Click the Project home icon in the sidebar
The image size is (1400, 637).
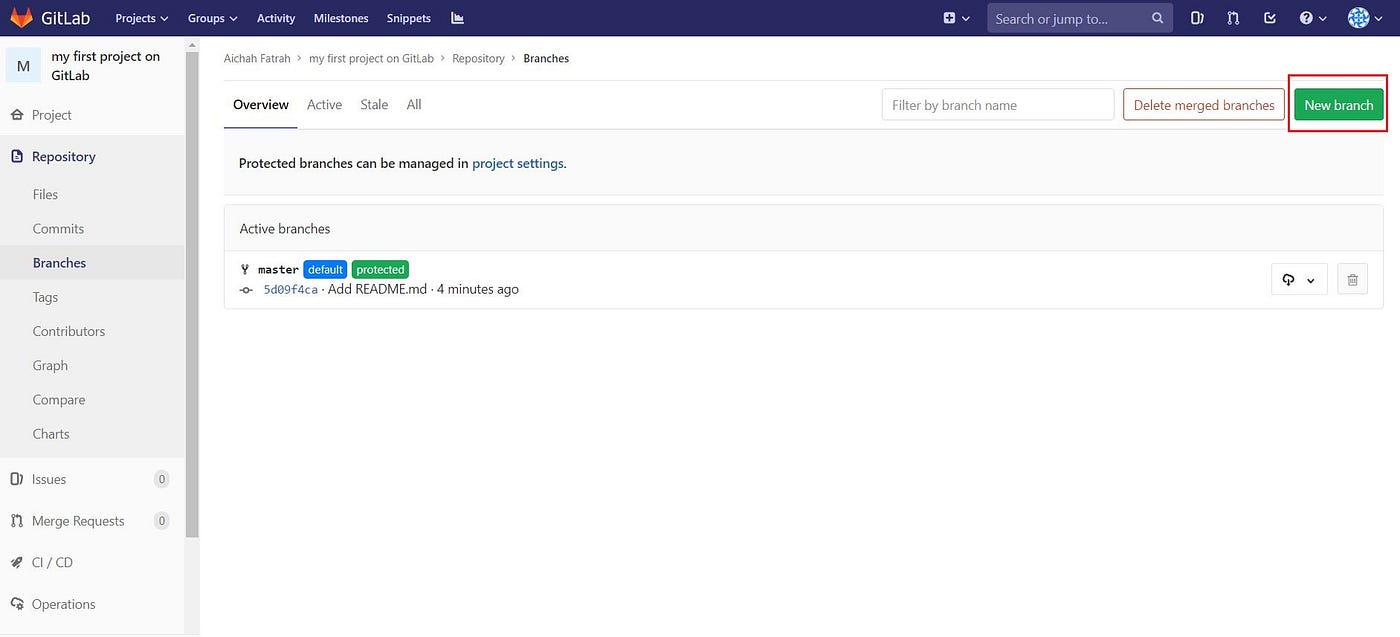click(x=17, y=115)
